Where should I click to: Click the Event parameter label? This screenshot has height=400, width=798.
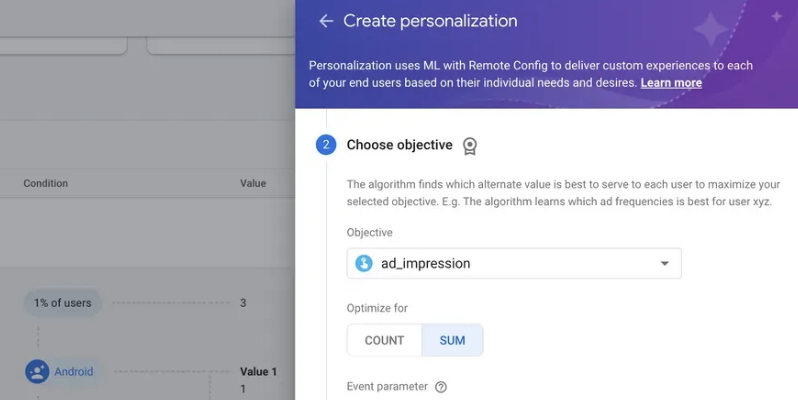[387, 387]
